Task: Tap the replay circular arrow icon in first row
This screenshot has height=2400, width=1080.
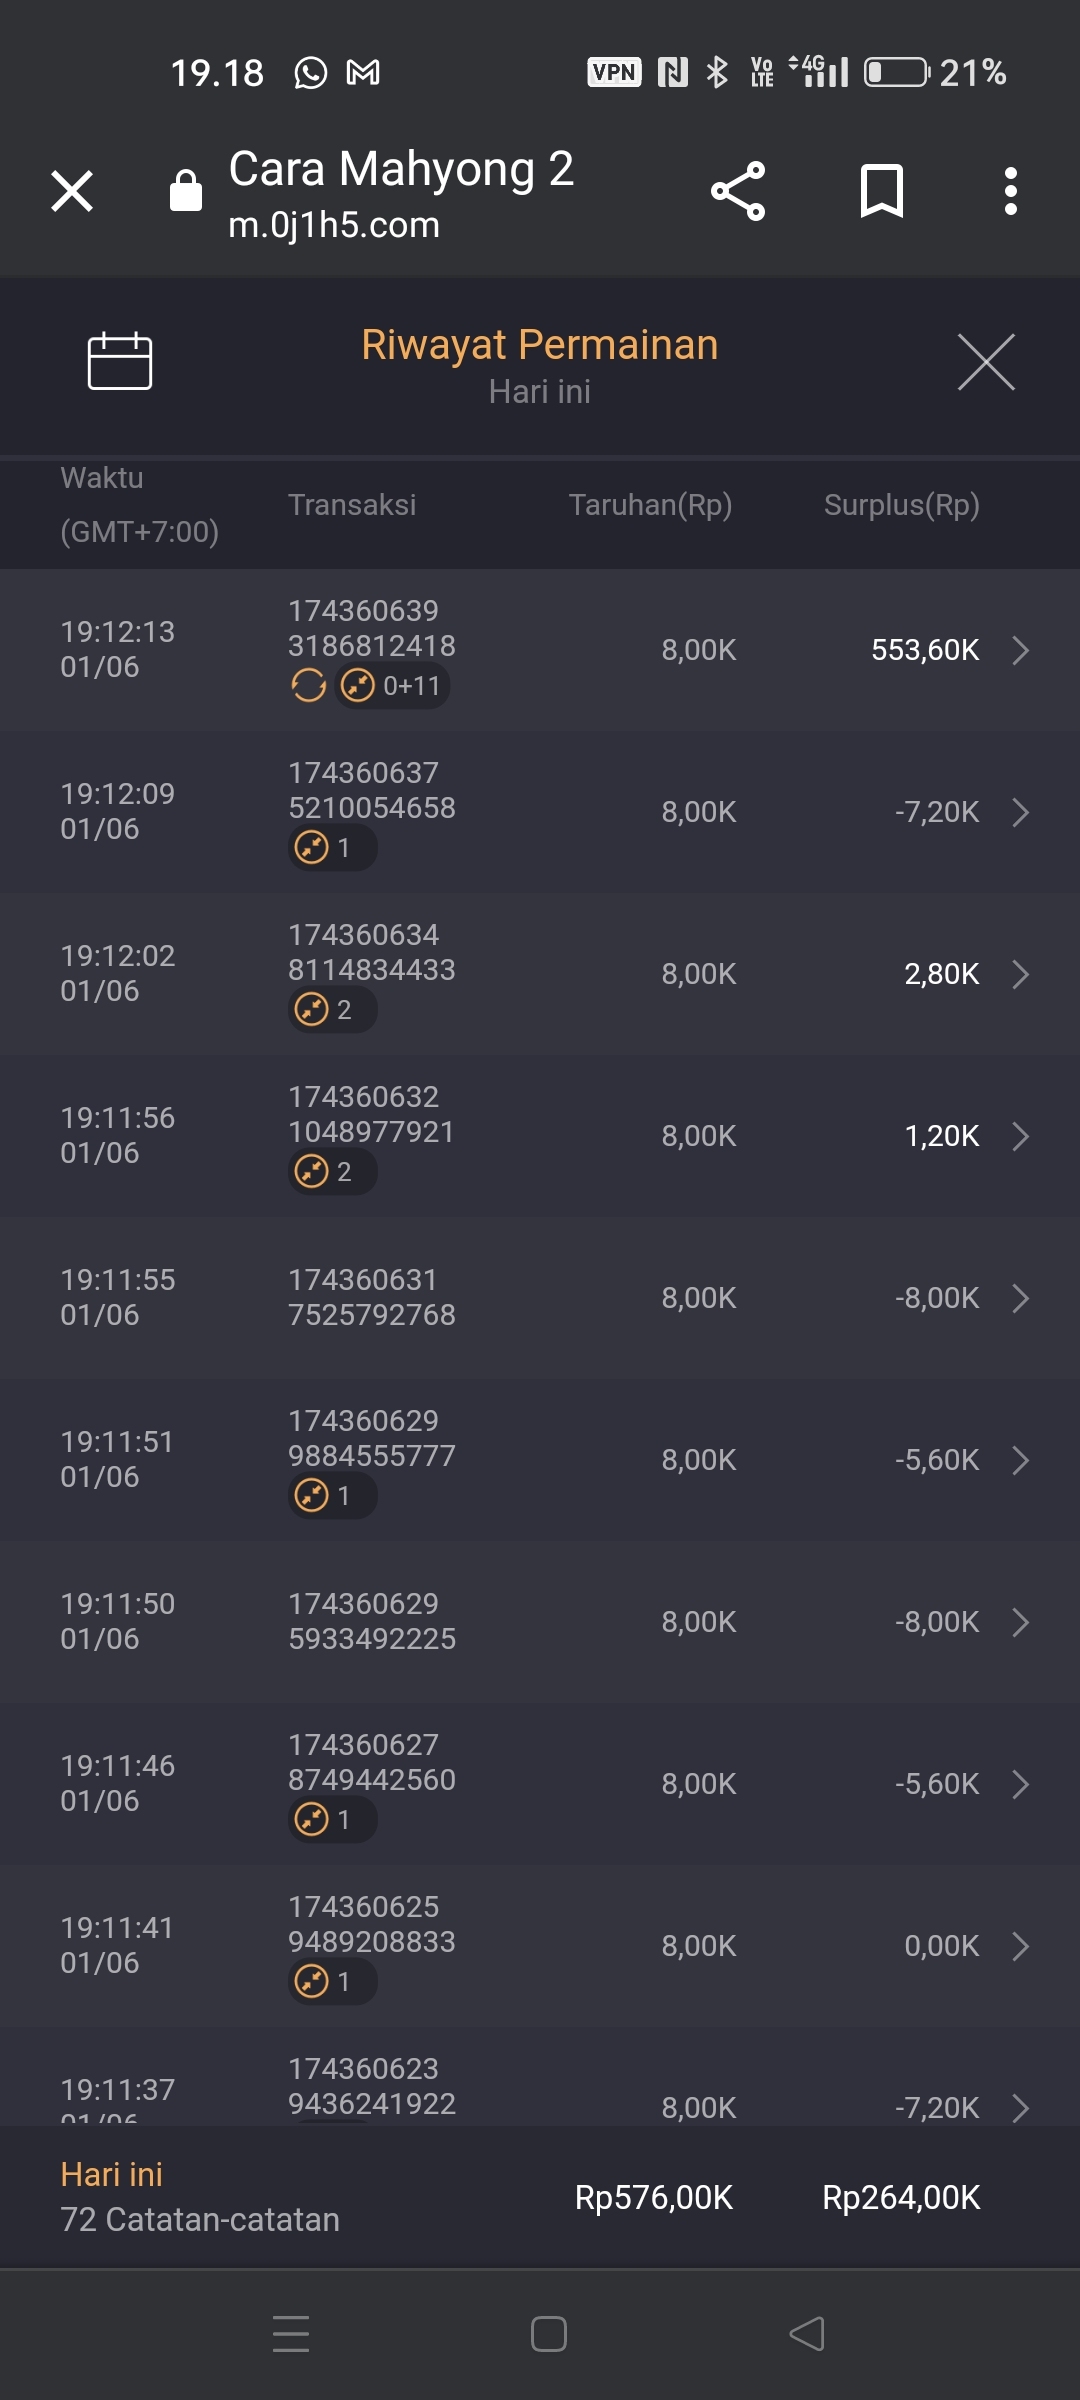Action: click(x=308, y=686)
